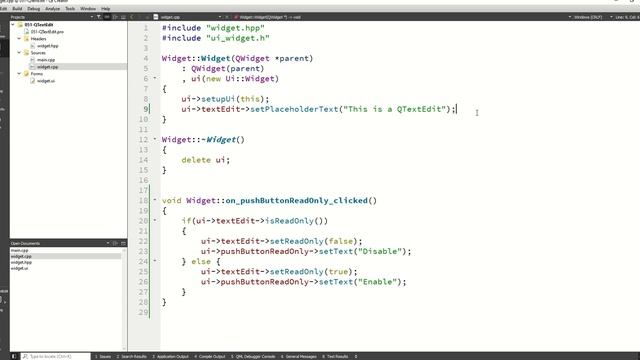
Task: Click the file type icon beside widget.cpp in toolbar
Action: coord(156,17)
